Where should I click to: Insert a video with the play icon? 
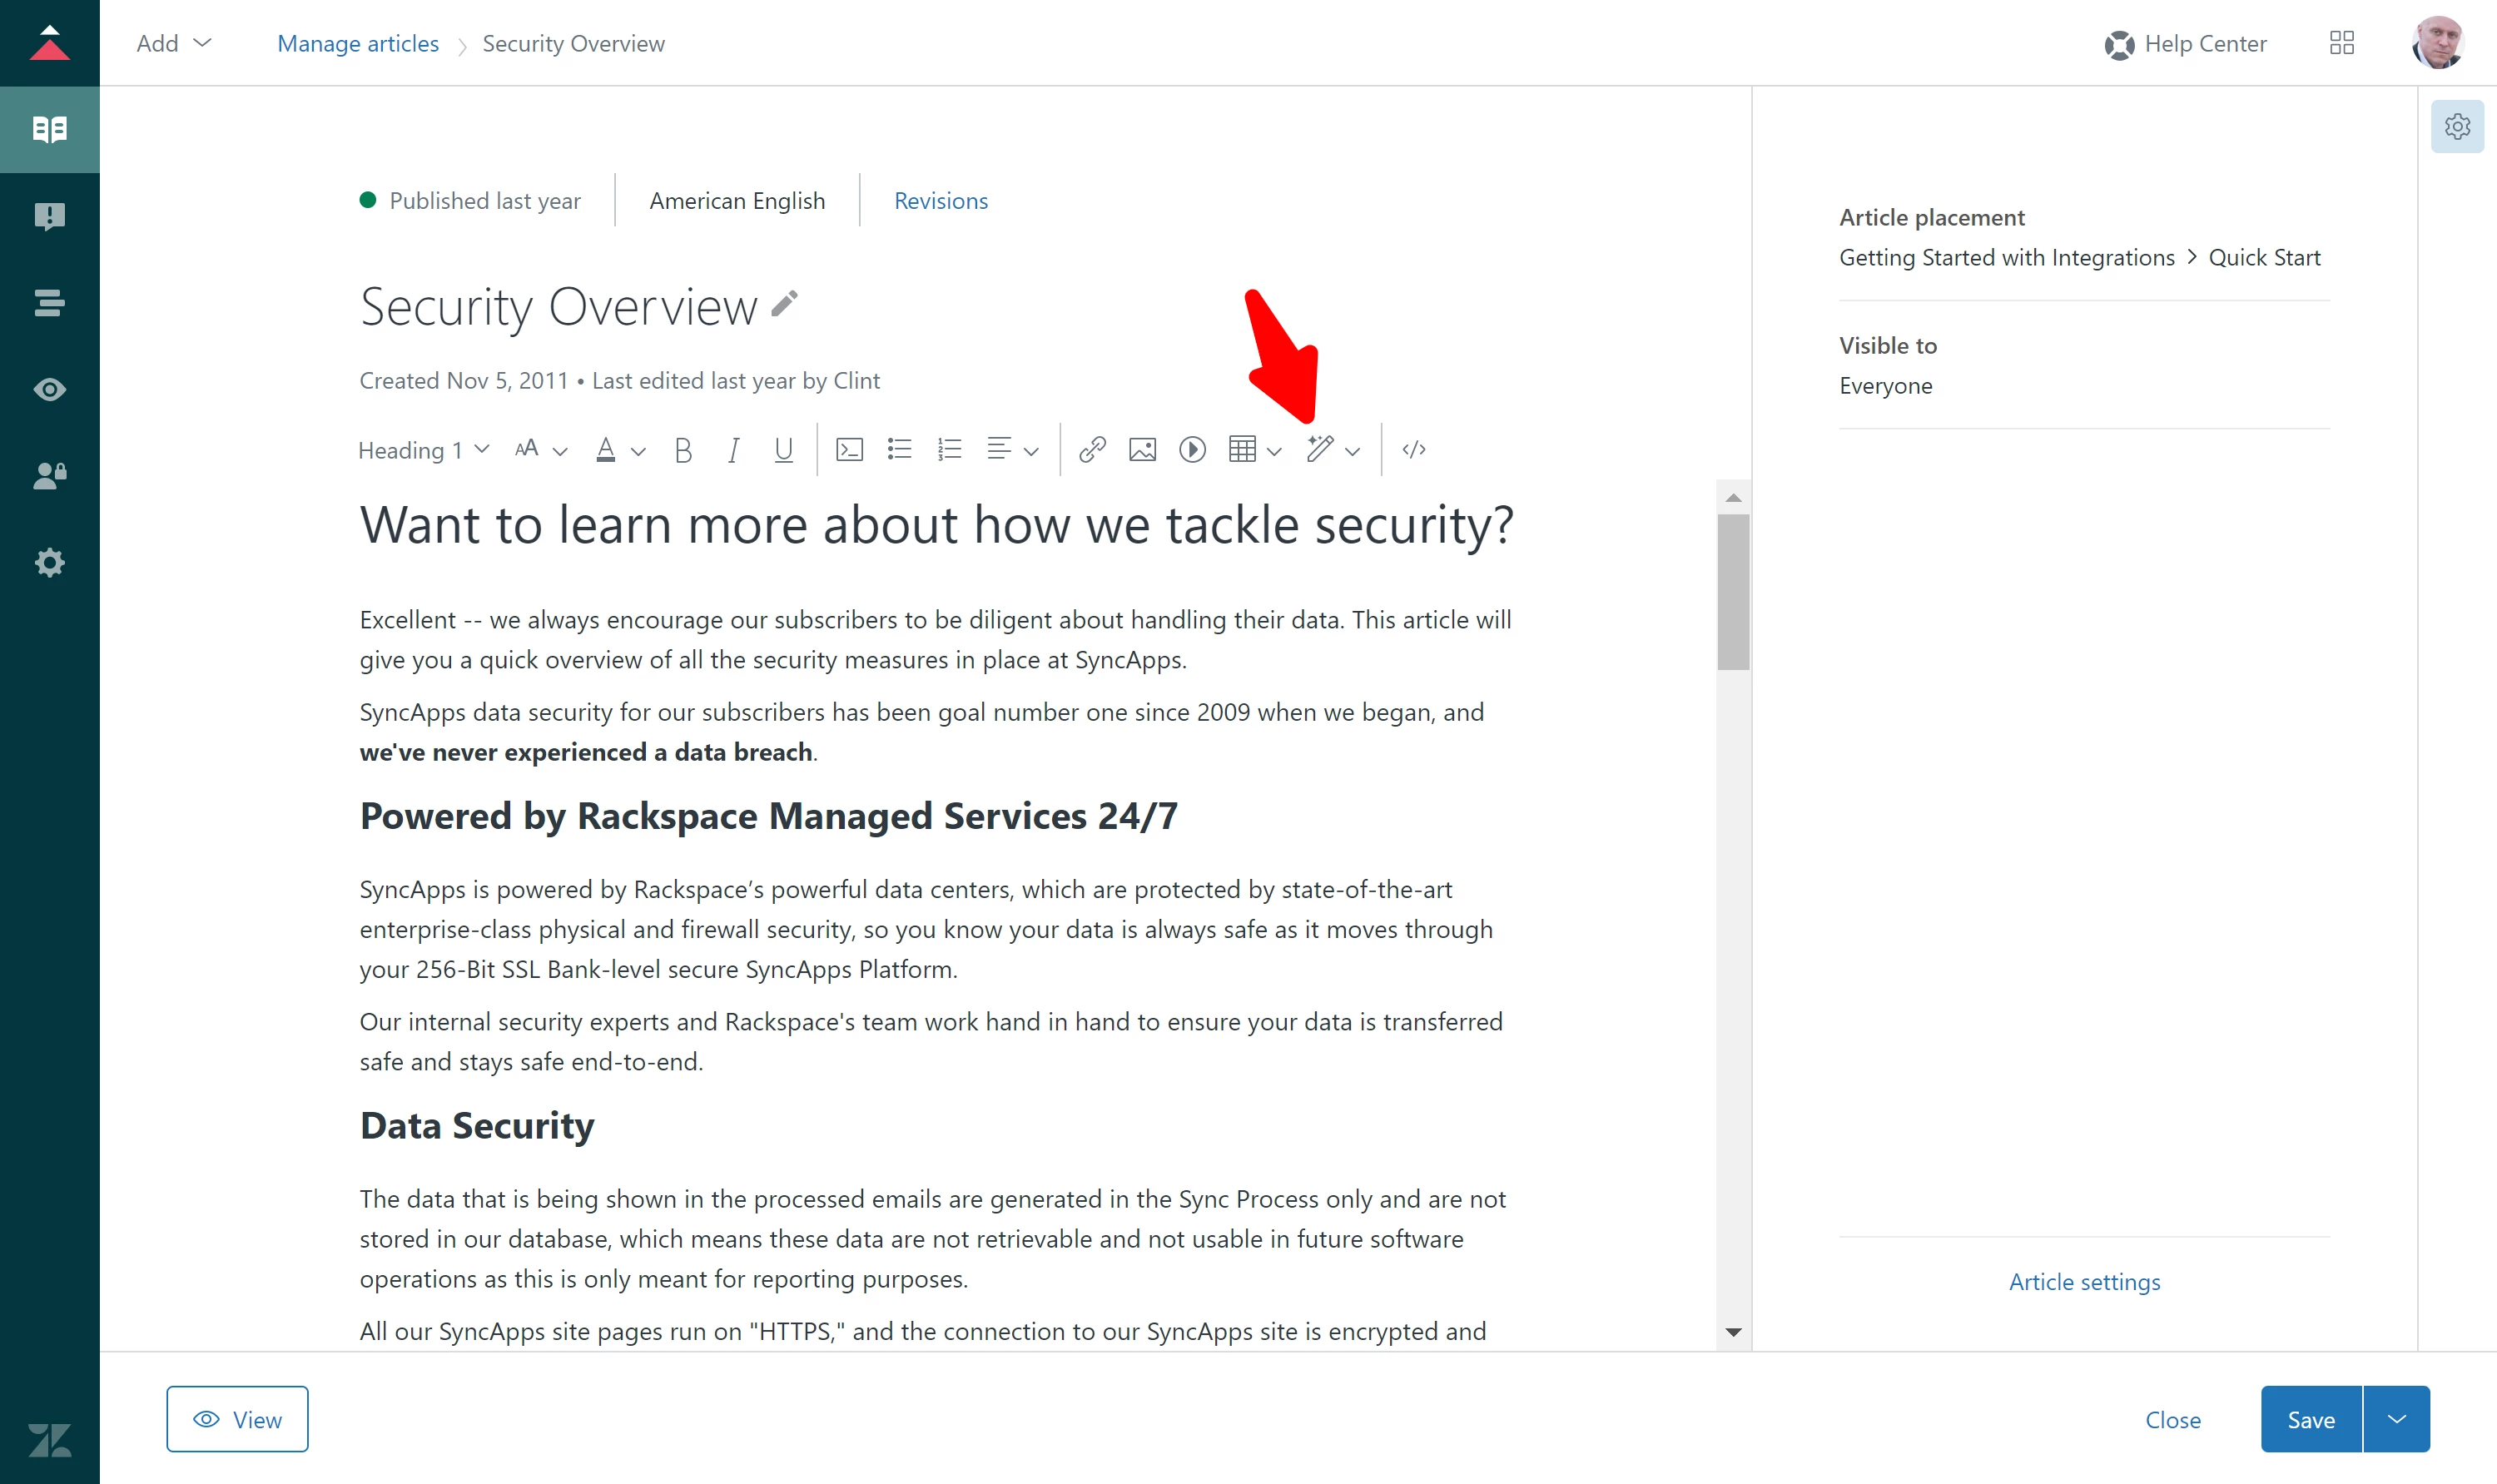(x=1192, y=450)
